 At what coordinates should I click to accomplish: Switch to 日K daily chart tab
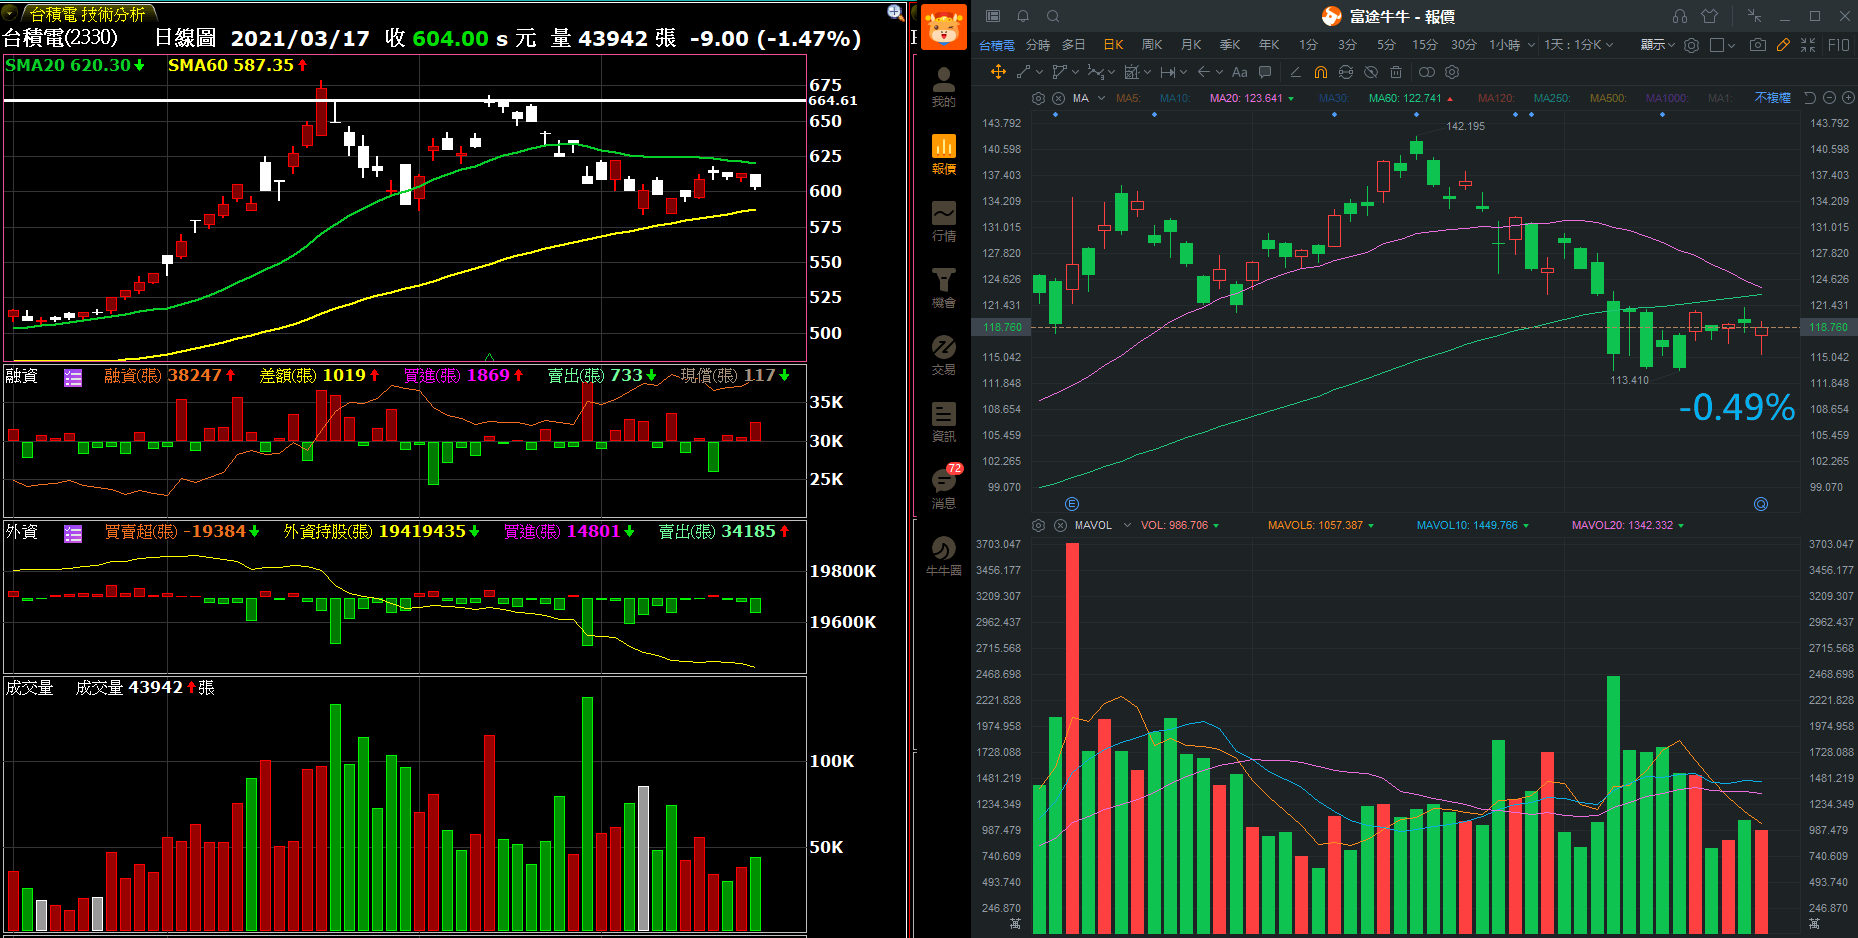[x=1113, y=45]
